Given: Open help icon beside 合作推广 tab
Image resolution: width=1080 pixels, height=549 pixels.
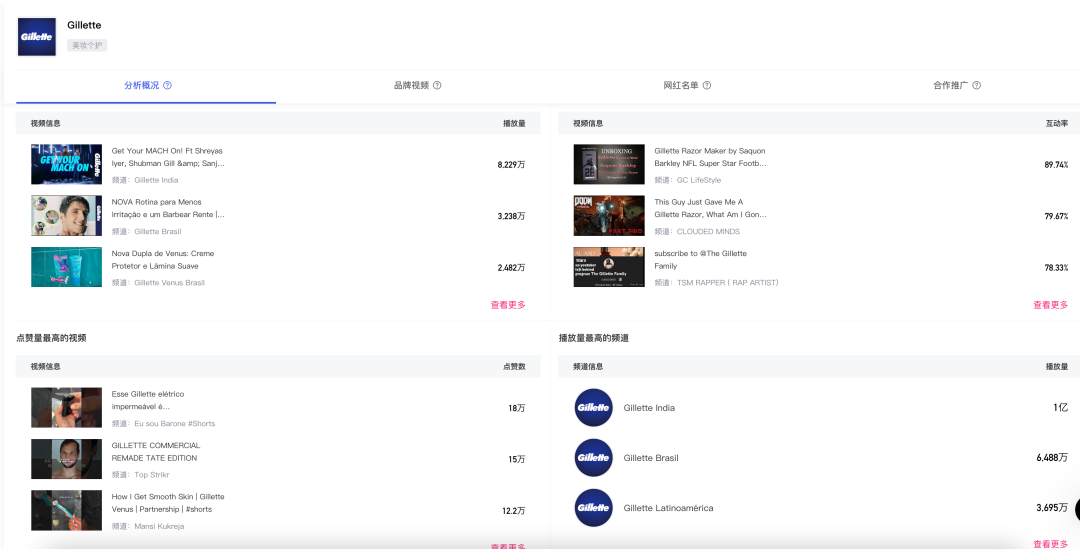Looking at the screenshot, I should coord(977,85).
